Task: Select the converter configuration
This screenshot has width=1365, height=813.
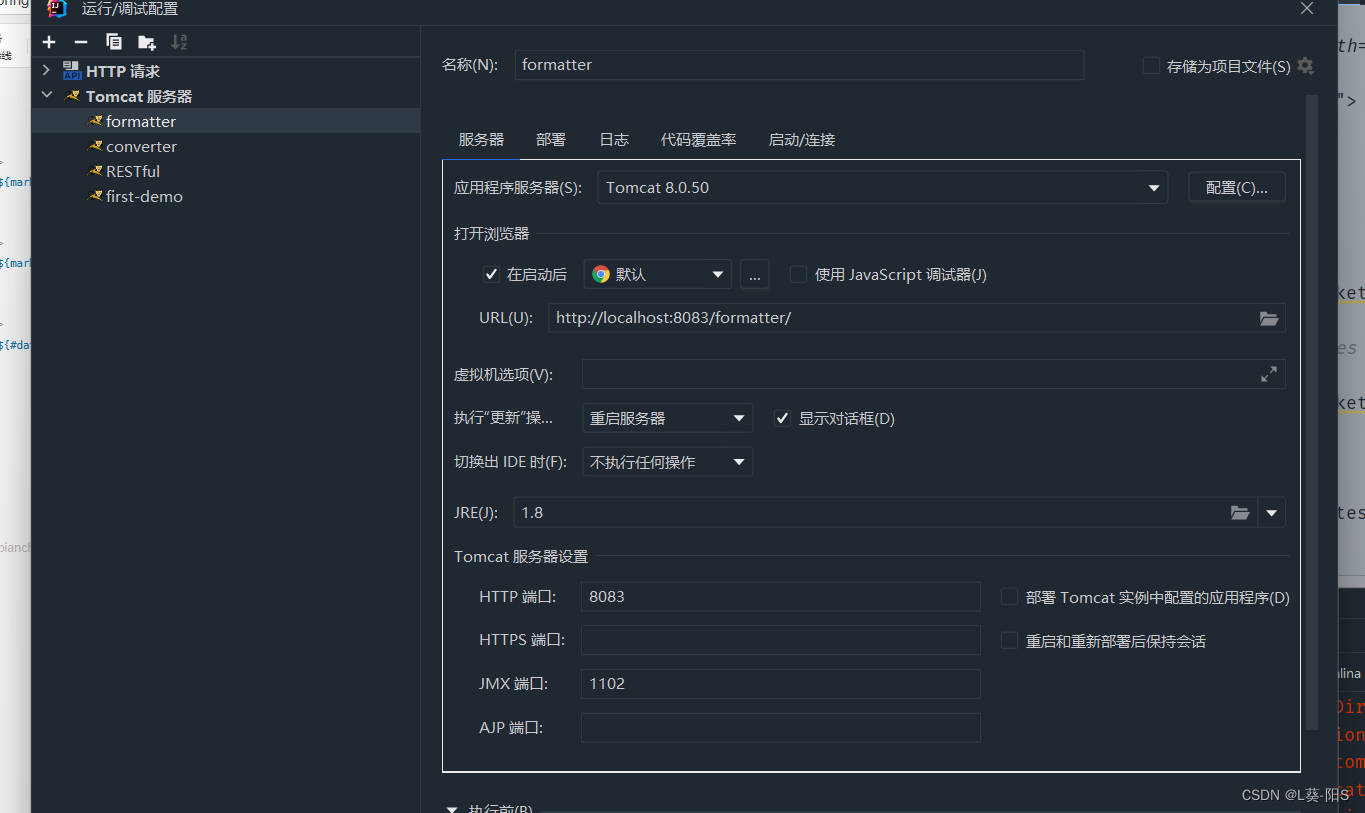Action: [226, 146]
